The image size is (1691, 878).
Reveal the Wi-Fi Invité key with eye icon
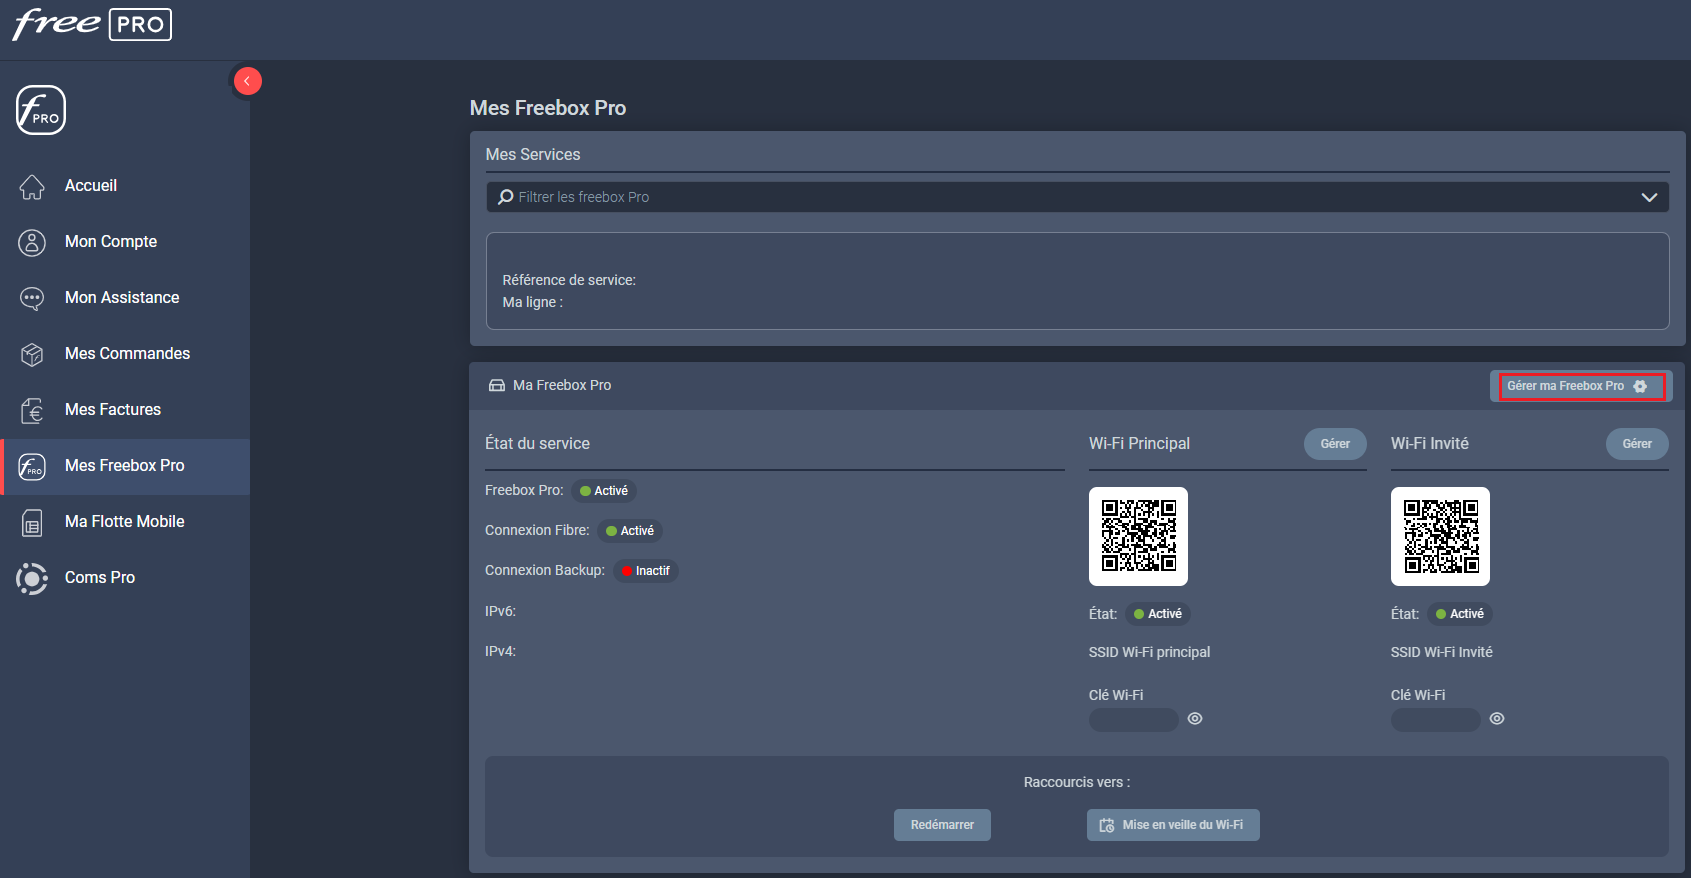coord(1497,719)
